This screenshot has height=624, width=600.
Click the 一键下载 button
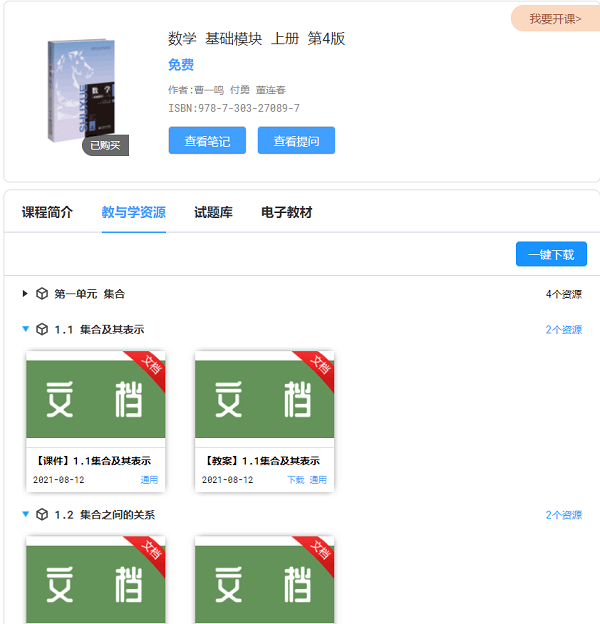[x=551, y=255]
